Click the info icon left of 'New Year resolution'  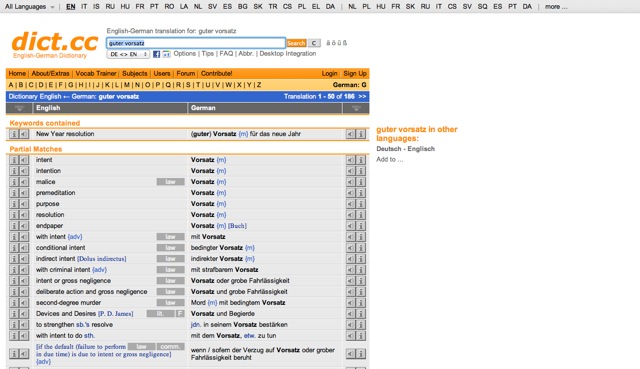pyautogui.click(x=13, y=134)
